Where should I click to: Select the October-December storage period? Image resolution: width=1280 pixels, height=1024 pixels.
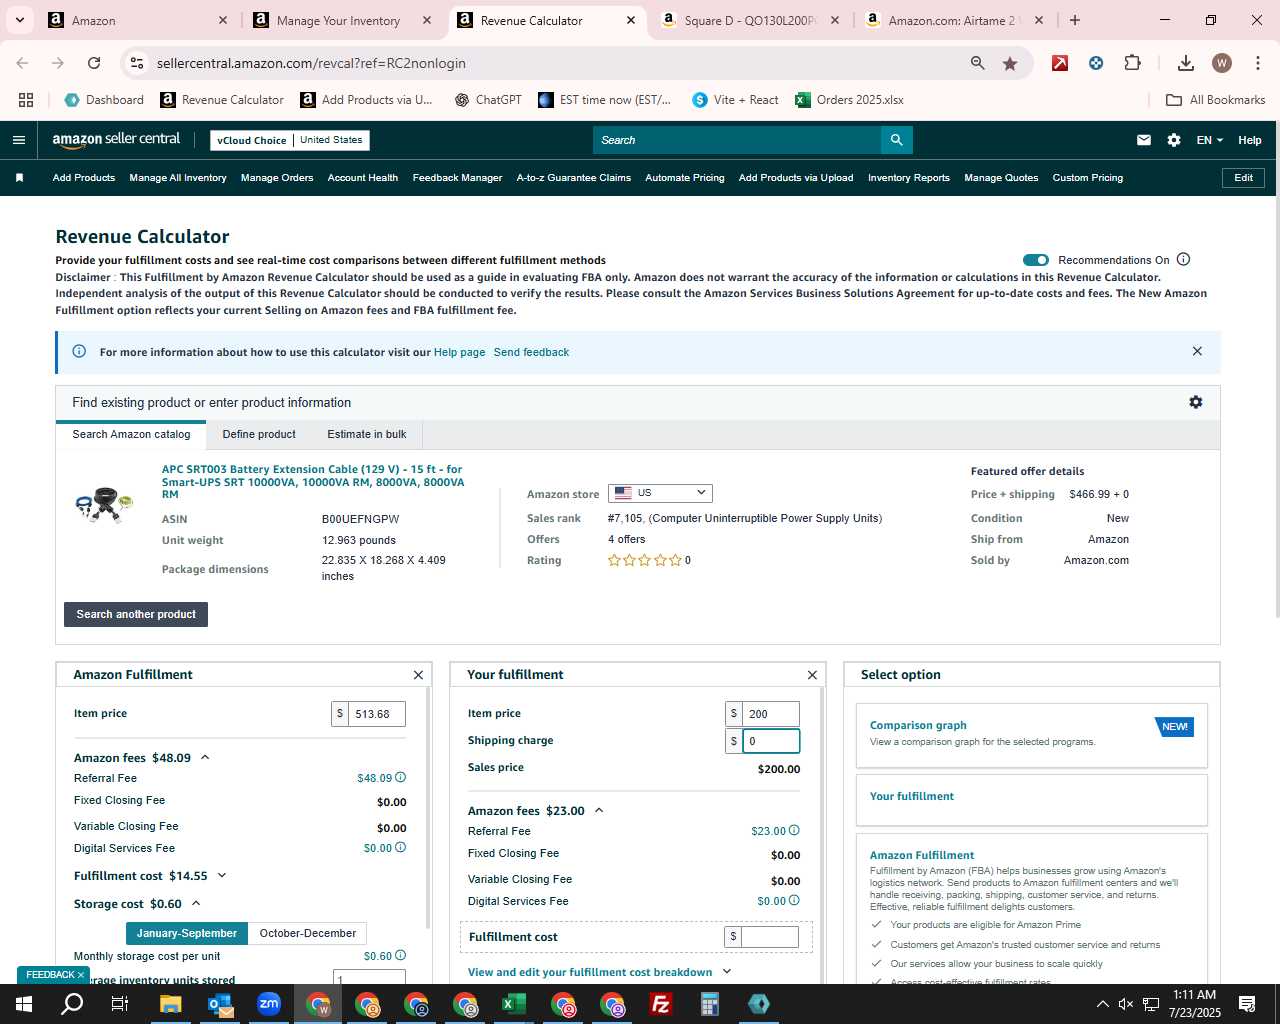pyautogui.click(x=308, y=933)
